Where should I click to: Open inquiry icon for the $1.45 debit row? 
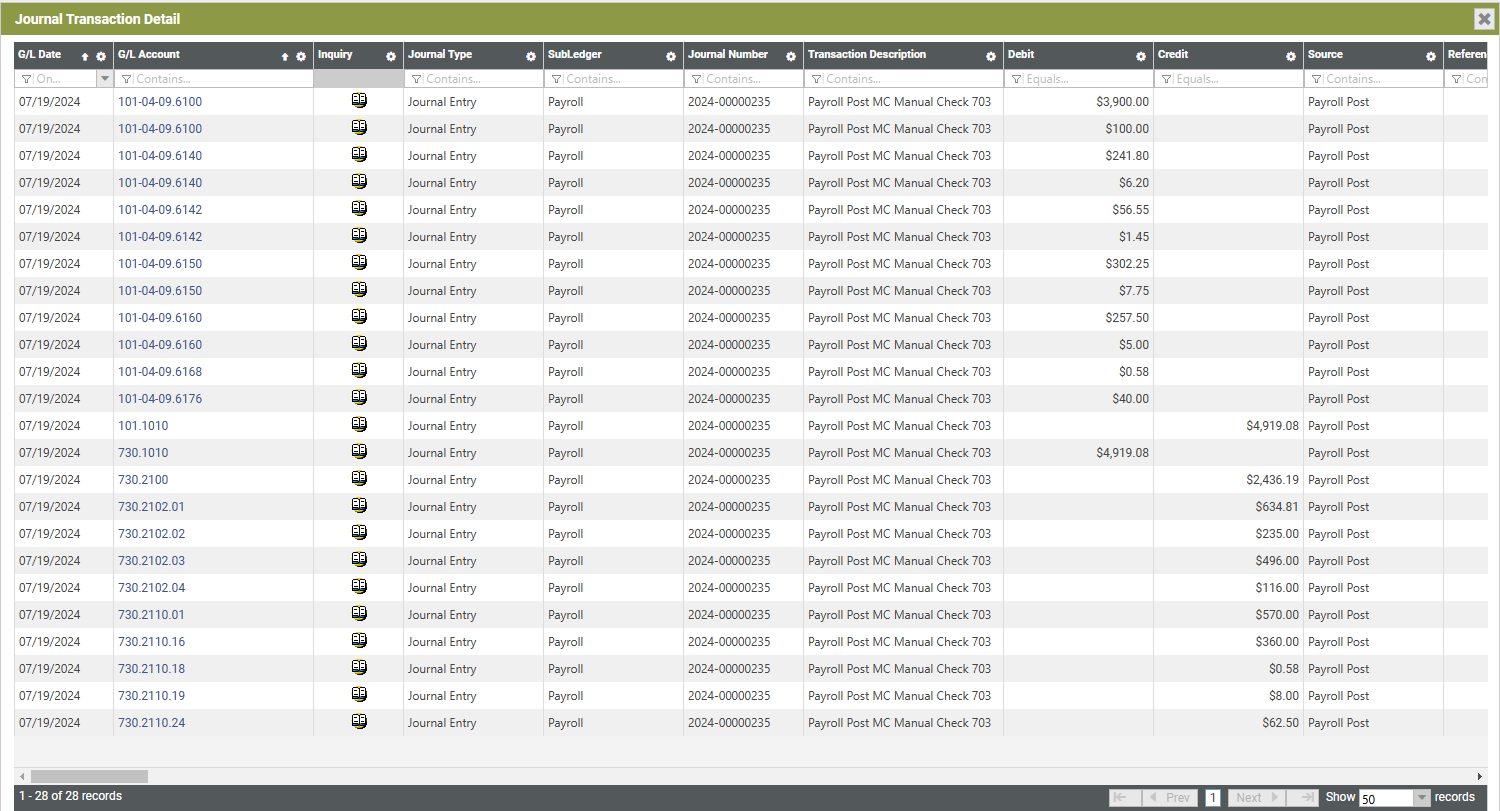[x=359, y=235]
